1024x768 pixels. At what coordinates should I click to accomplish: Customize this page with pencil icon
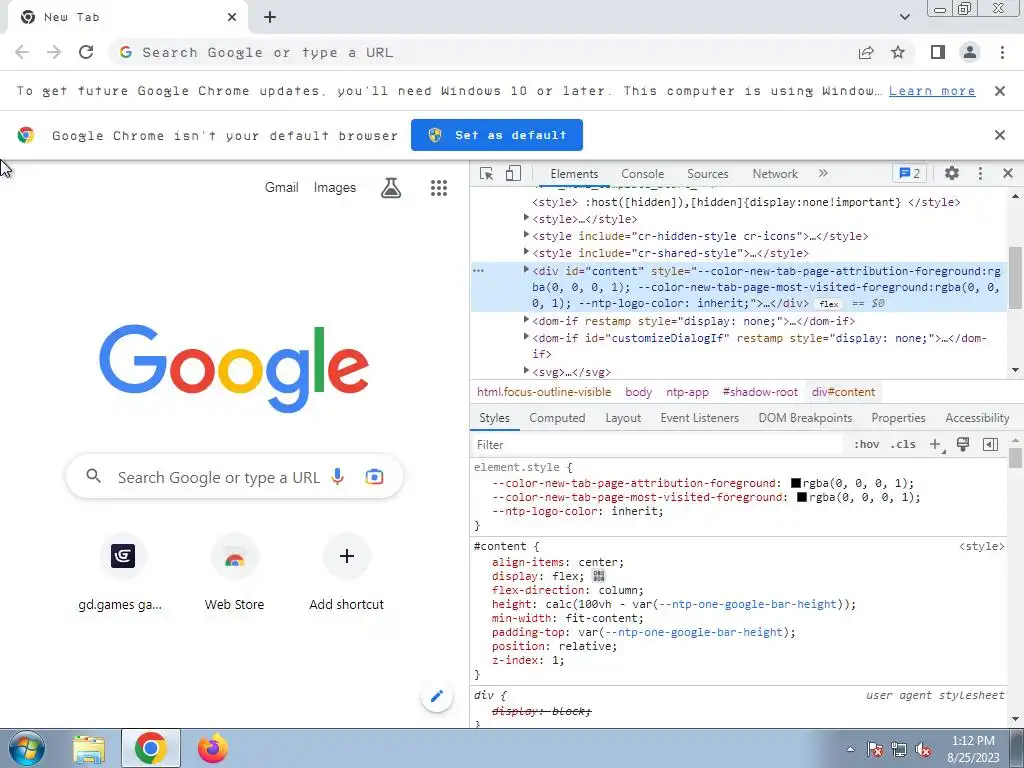pyautogui.click(x=437, y=696)
